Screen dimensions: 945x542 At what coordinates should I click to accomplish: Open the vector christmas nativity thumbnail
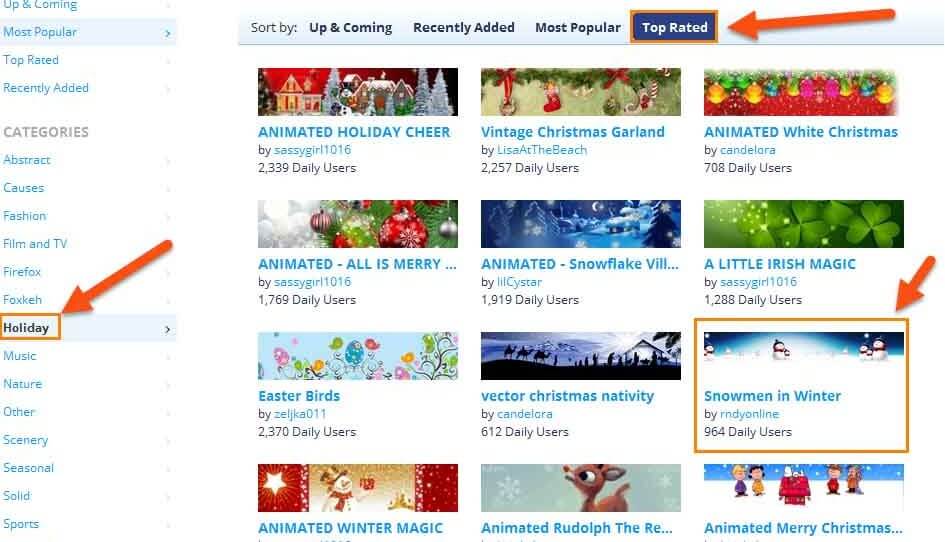pos(580,356)
